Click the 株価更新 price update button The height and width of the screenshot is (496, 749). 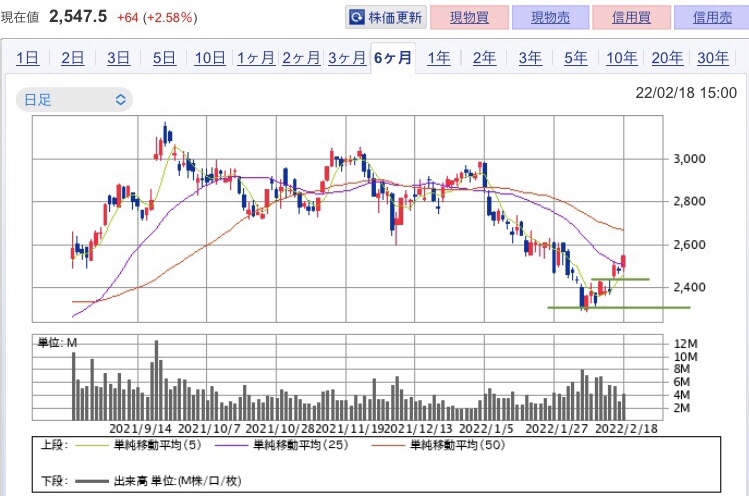tap(386, 18)
